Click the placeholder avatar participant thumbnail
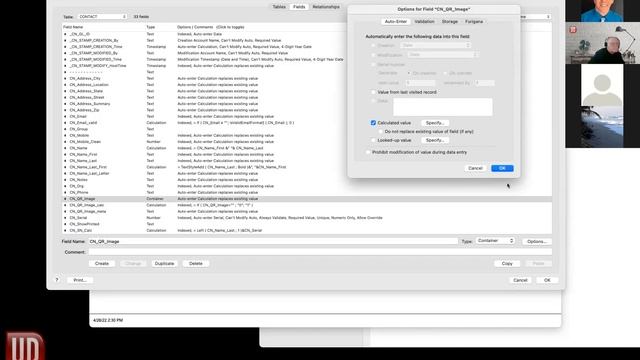The height and width of the screenshot is (360, 640). [602, 85]
